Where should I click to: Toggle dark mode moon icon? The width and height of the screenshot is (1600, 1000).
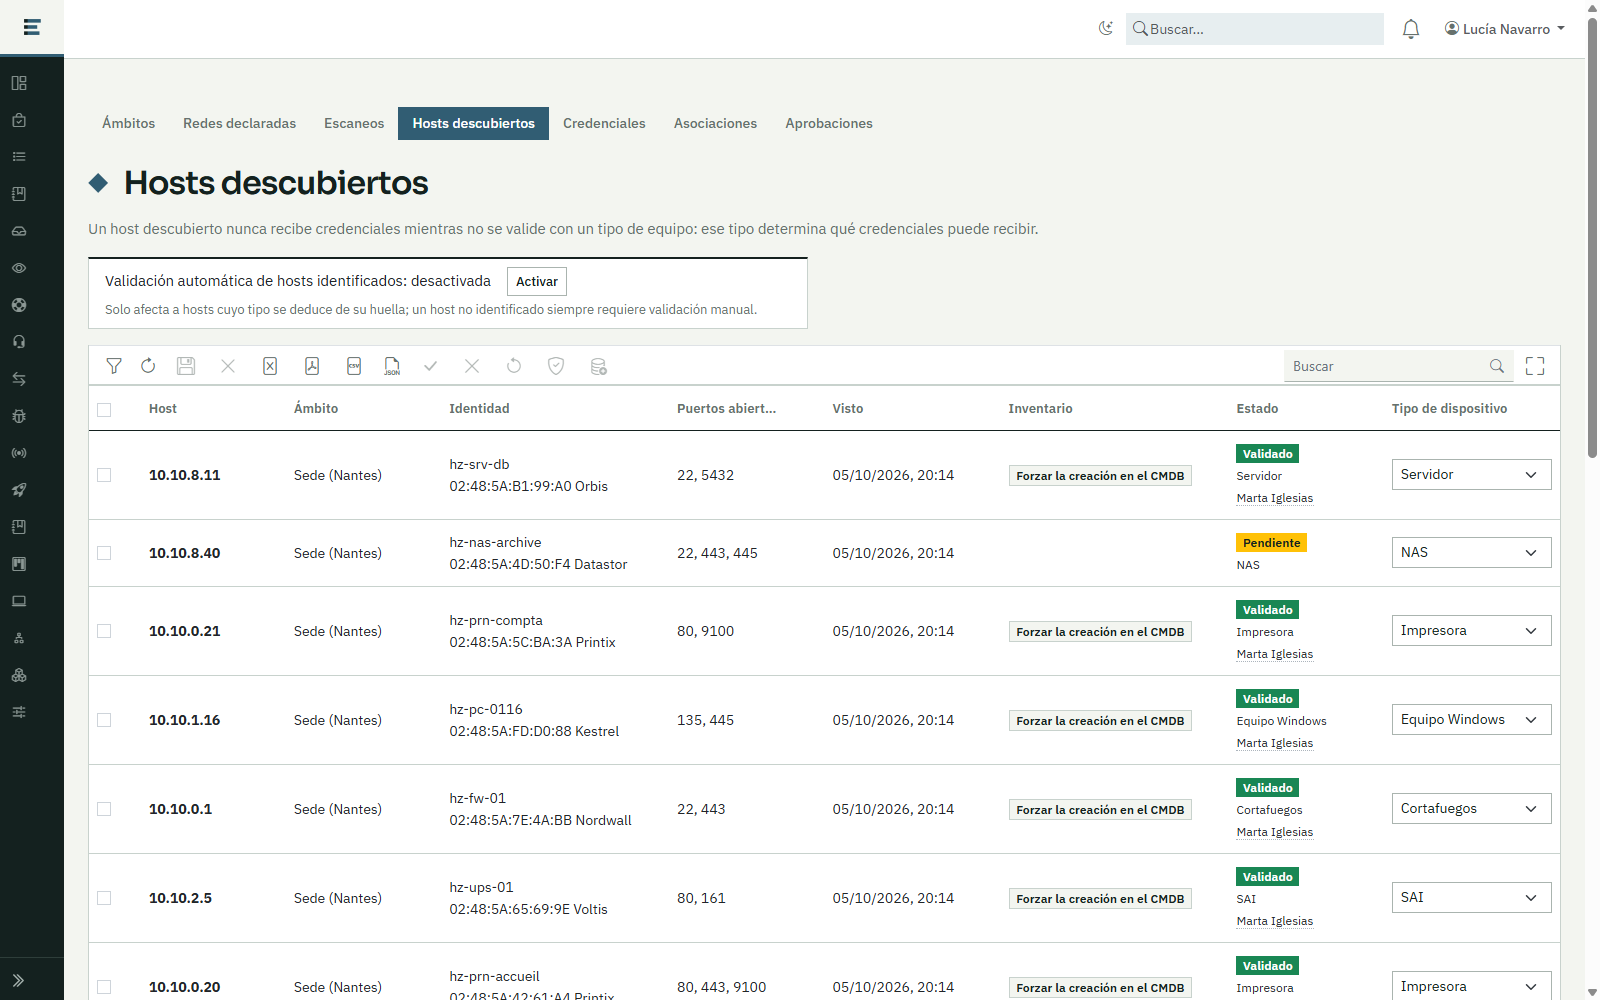click(x=1105, y=29)
